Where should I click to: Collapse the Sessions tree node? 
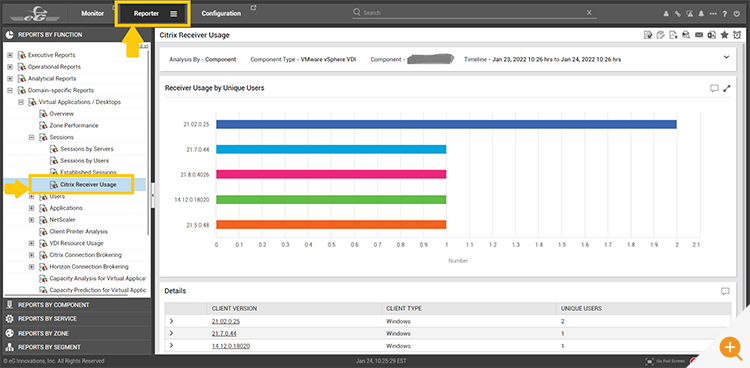point(32,137)
